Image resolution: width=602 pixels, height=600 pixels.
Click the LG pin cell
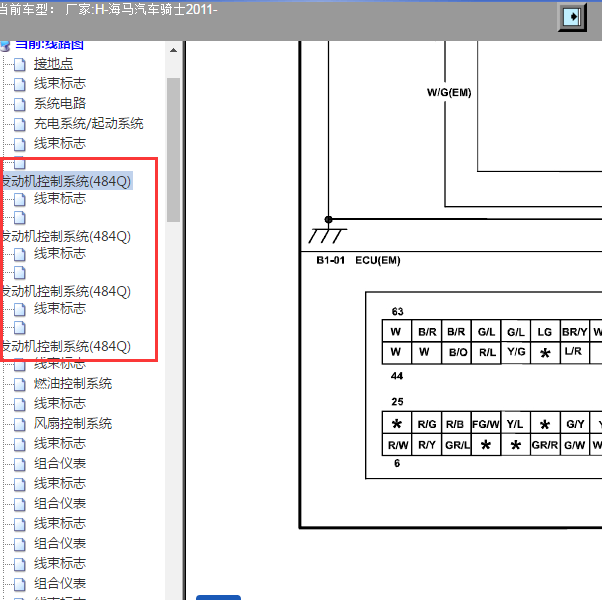[x=545, y=331]
